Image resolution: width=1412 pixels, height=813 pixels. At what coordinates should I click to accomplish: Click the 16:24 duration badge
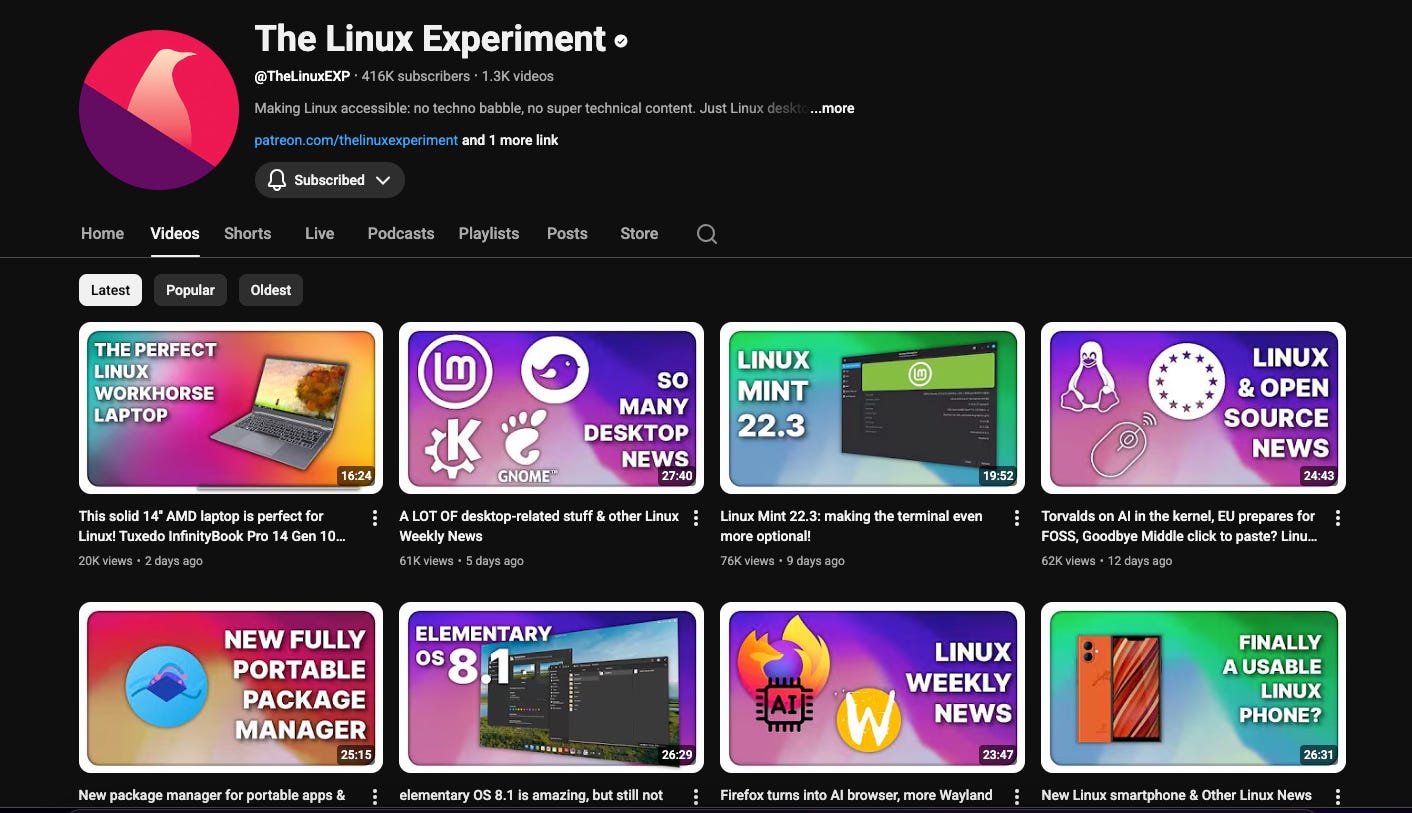356,476
